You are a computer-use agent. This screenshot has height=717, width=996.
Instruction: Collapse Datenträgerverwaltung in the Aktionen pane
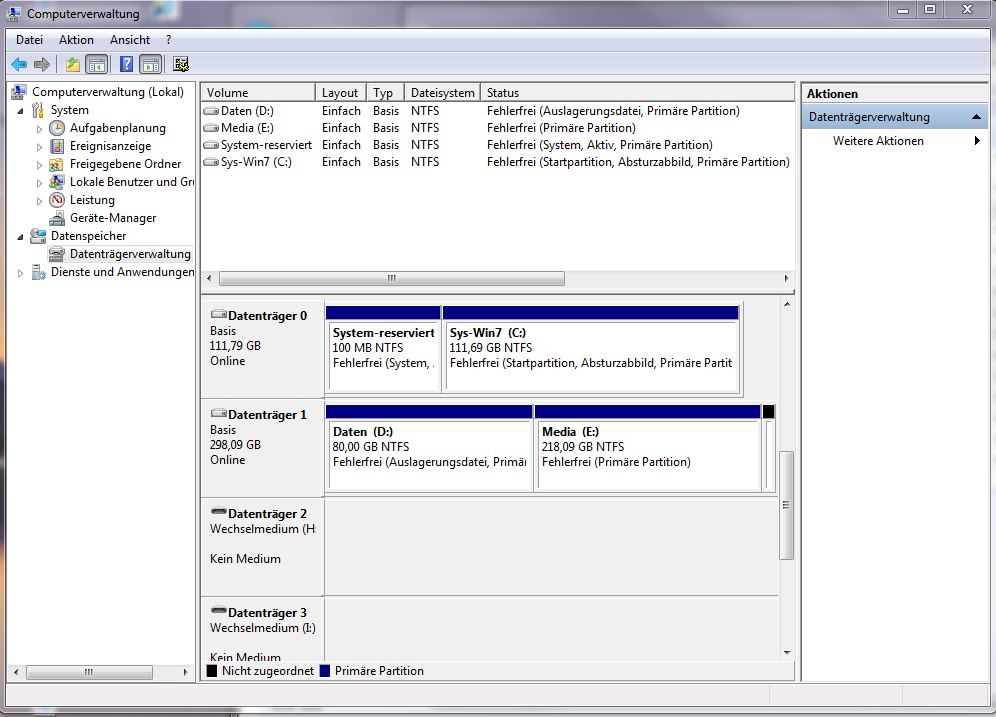977,115
